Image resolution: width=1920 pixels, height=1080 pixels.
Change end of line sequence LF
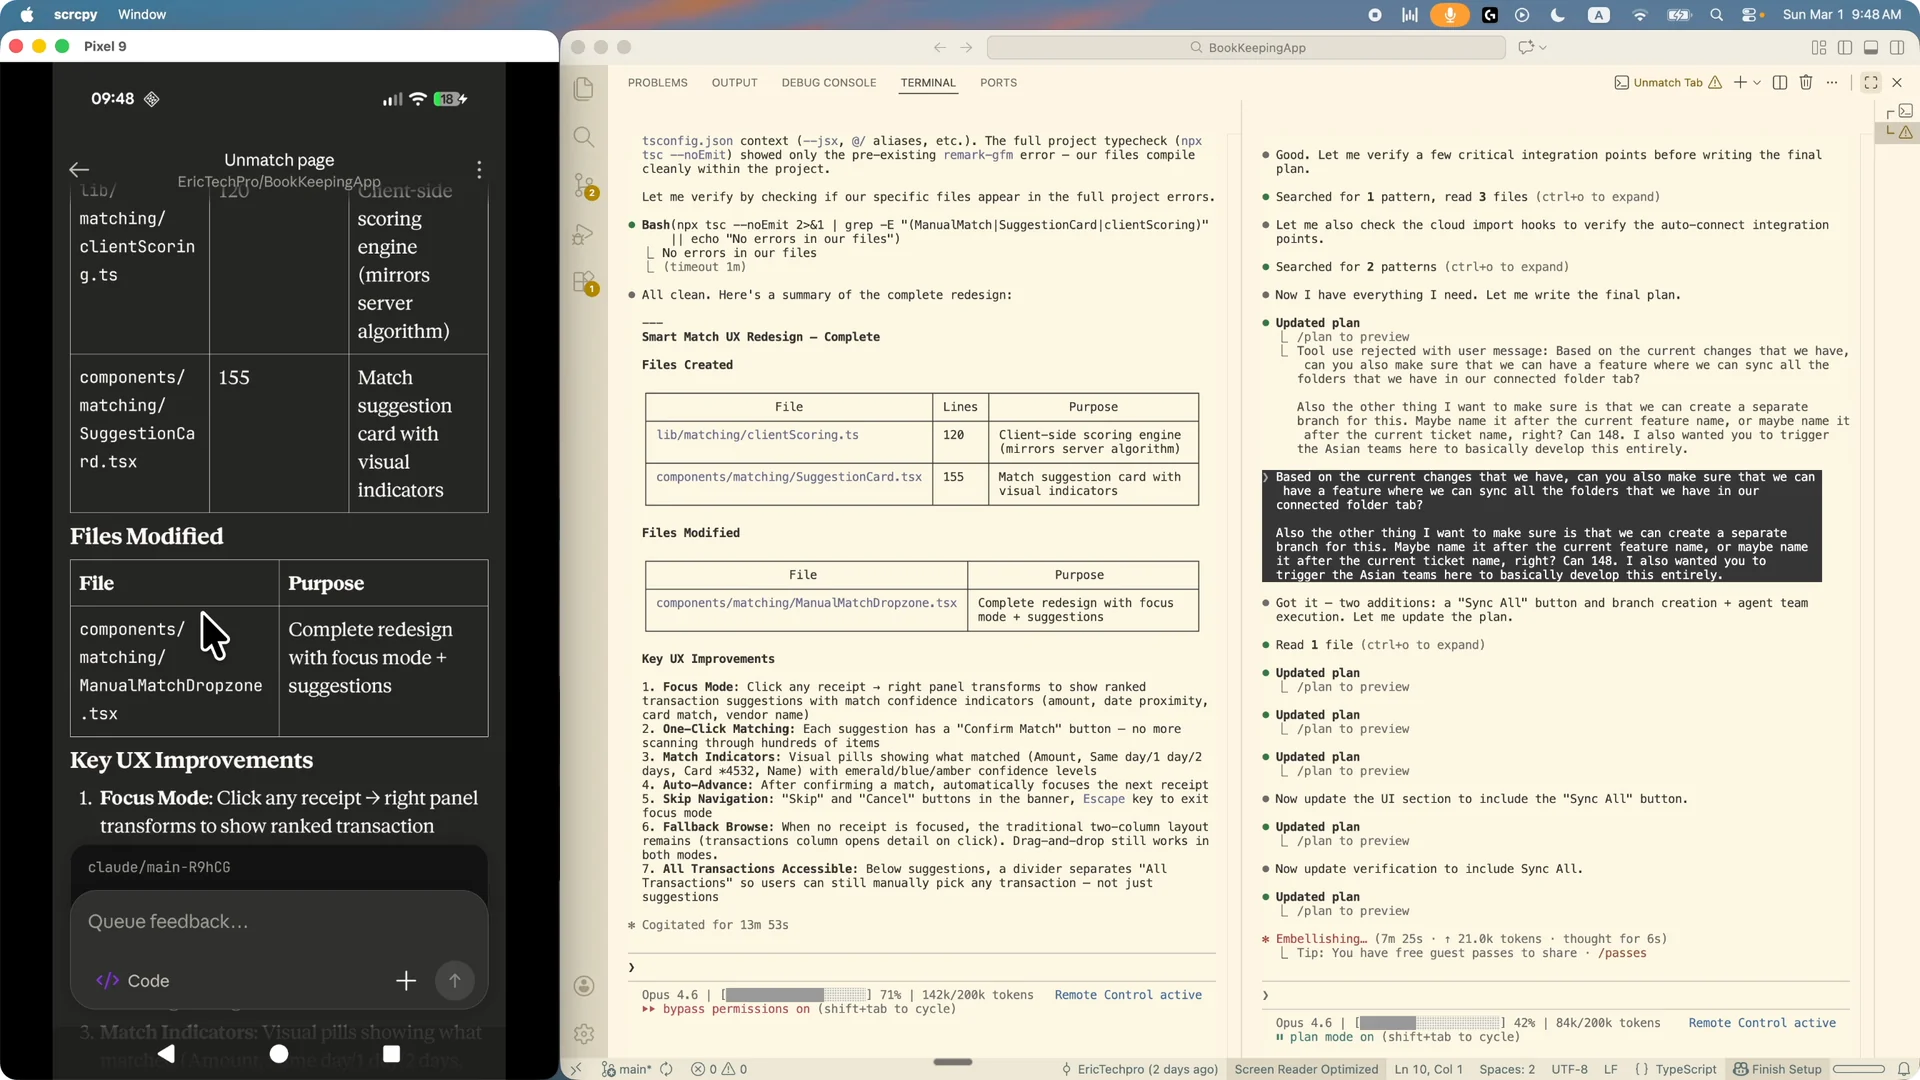[1610, 1069]
